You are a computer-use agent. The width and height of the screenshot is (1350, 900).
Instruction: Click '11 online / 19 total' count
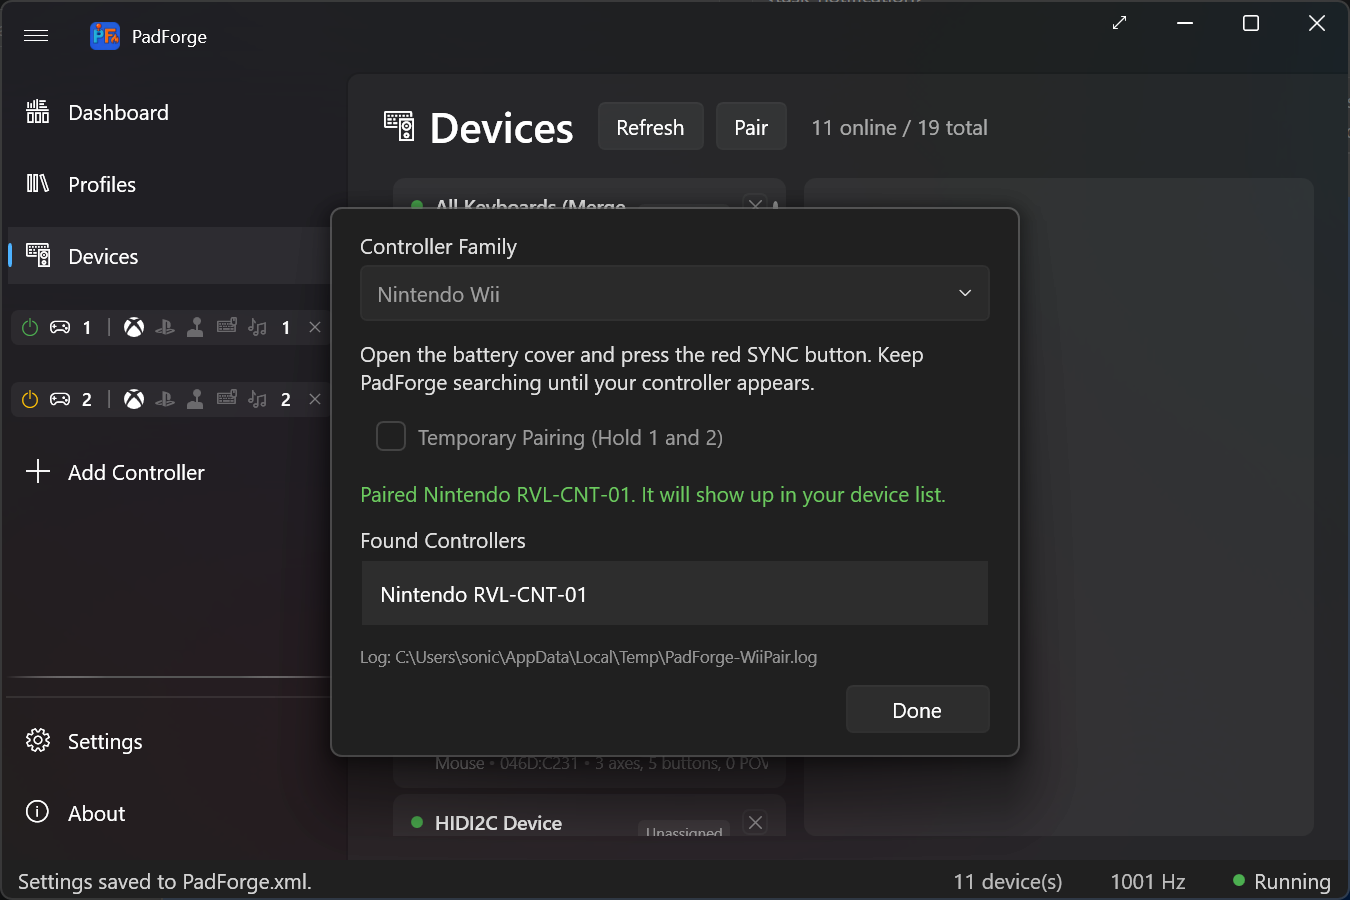(900, 128)
